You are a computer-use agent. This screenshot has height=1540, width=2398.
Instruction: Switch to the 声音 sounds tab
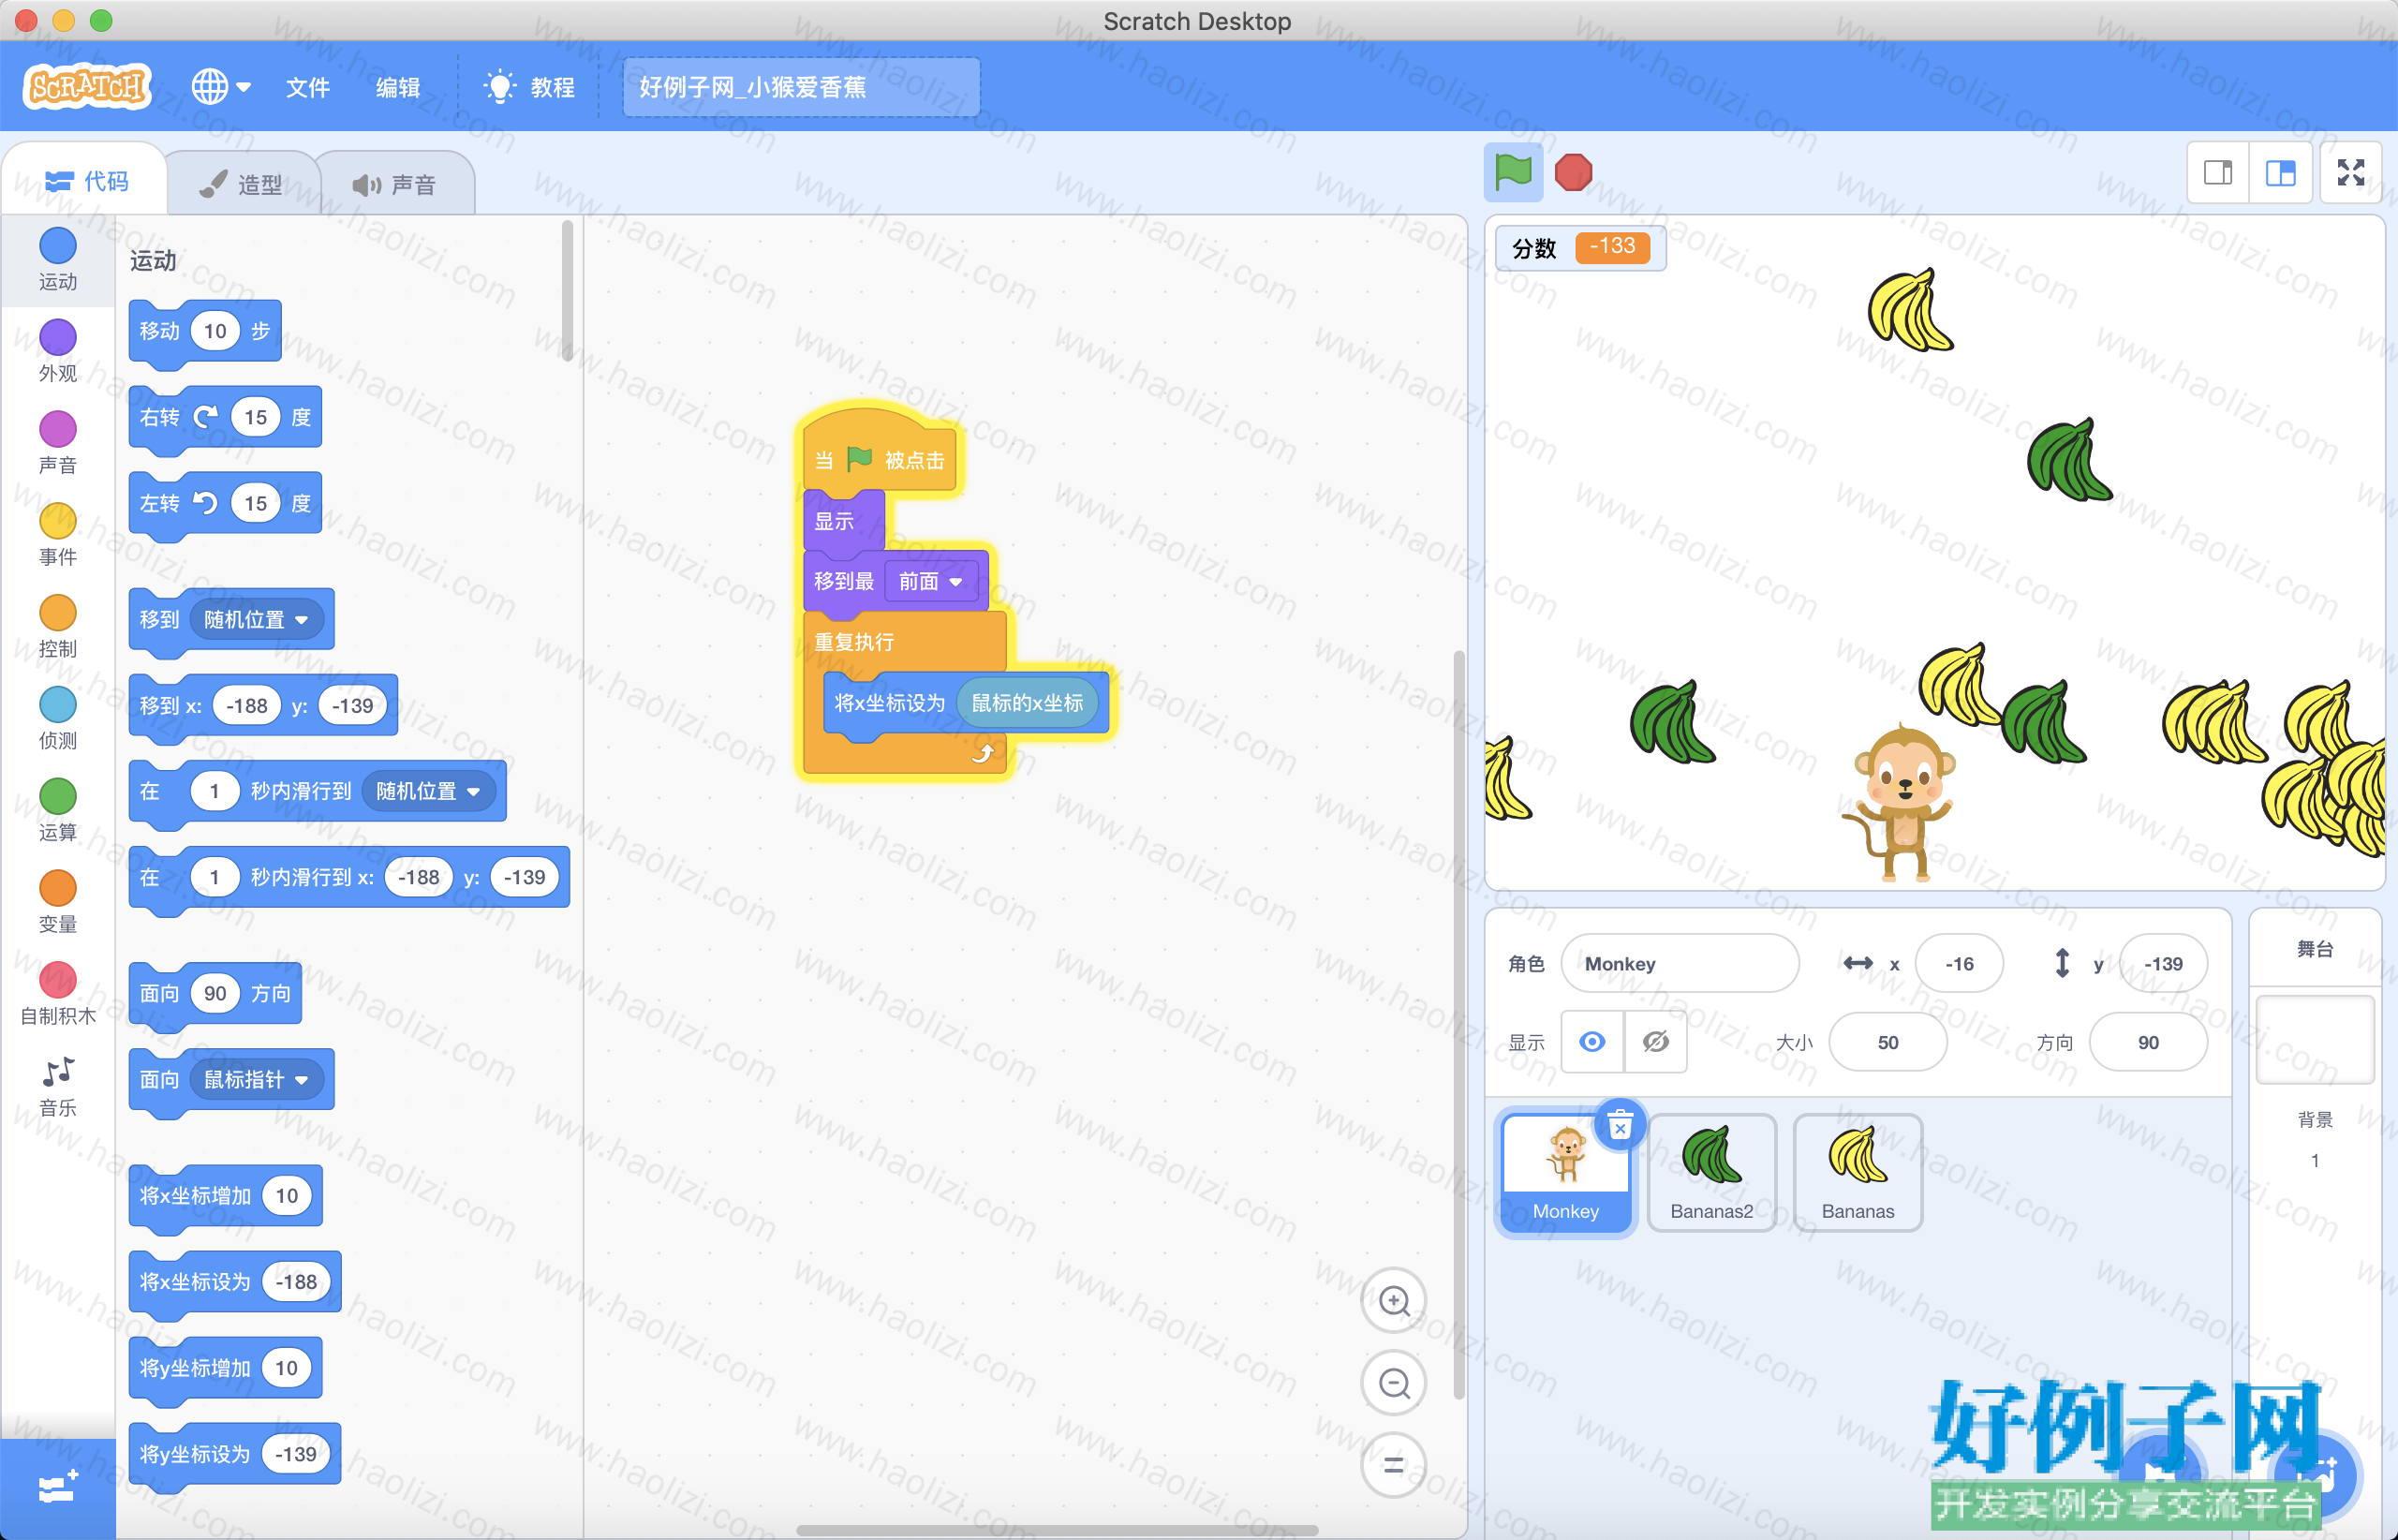click(x=394, y=184)
